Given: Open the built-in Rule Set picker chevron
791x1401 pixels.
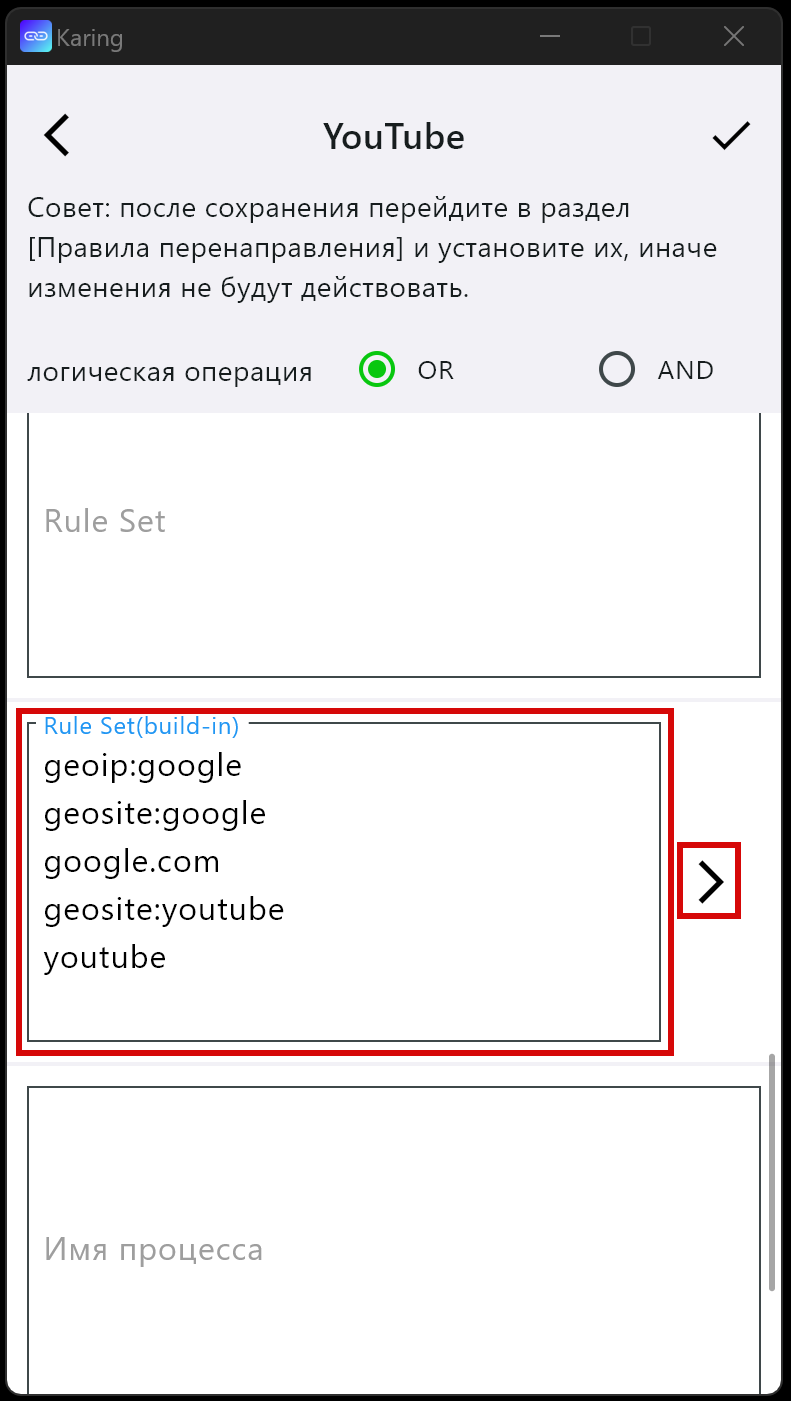Looking at the screenshot, I should tap(710, 881).
